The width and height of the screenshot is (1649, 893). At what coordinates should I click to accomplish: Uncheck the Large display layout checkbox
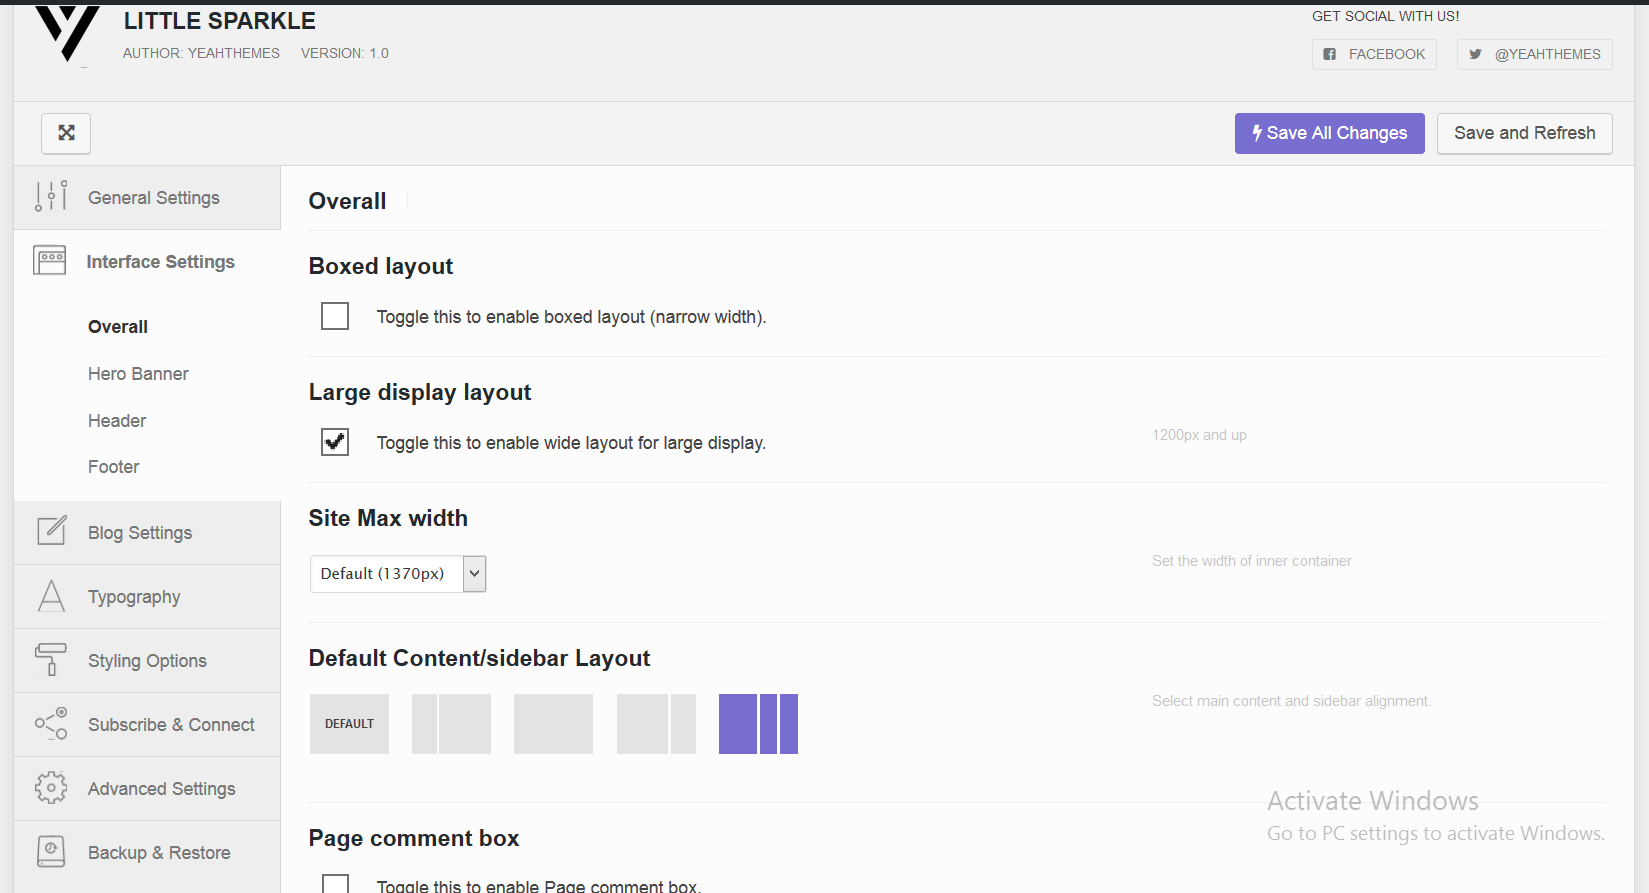[x=335, y=442]
